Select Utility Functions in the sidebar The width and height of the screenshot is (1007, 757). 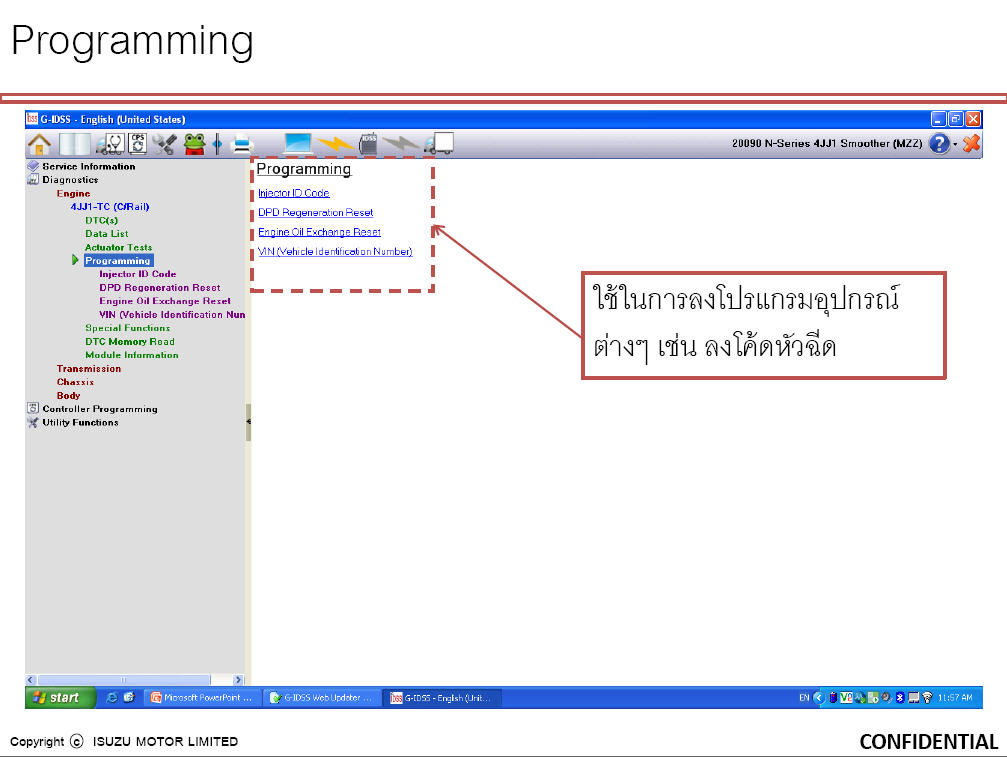(x=80, y=422)
